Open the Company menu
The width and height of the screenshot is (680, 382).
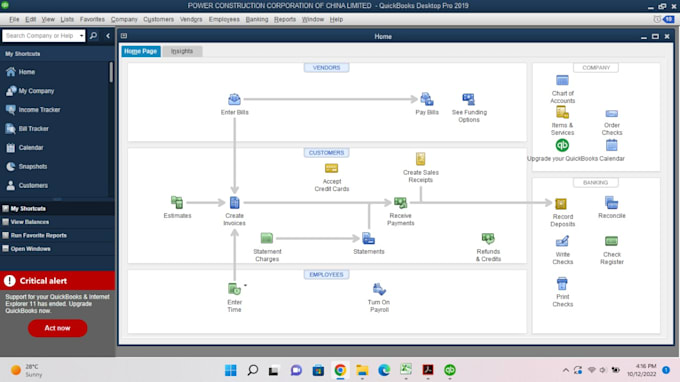(124, 20)
